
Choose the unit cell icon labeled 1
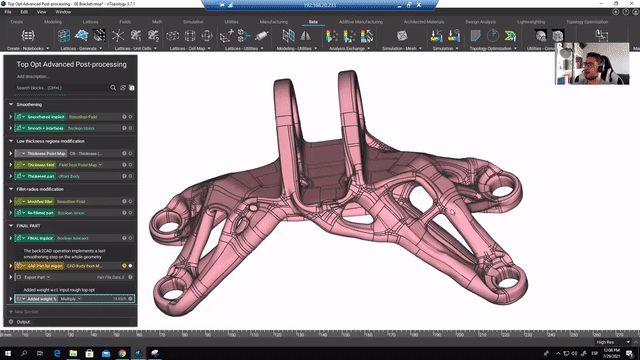[136, 36]
